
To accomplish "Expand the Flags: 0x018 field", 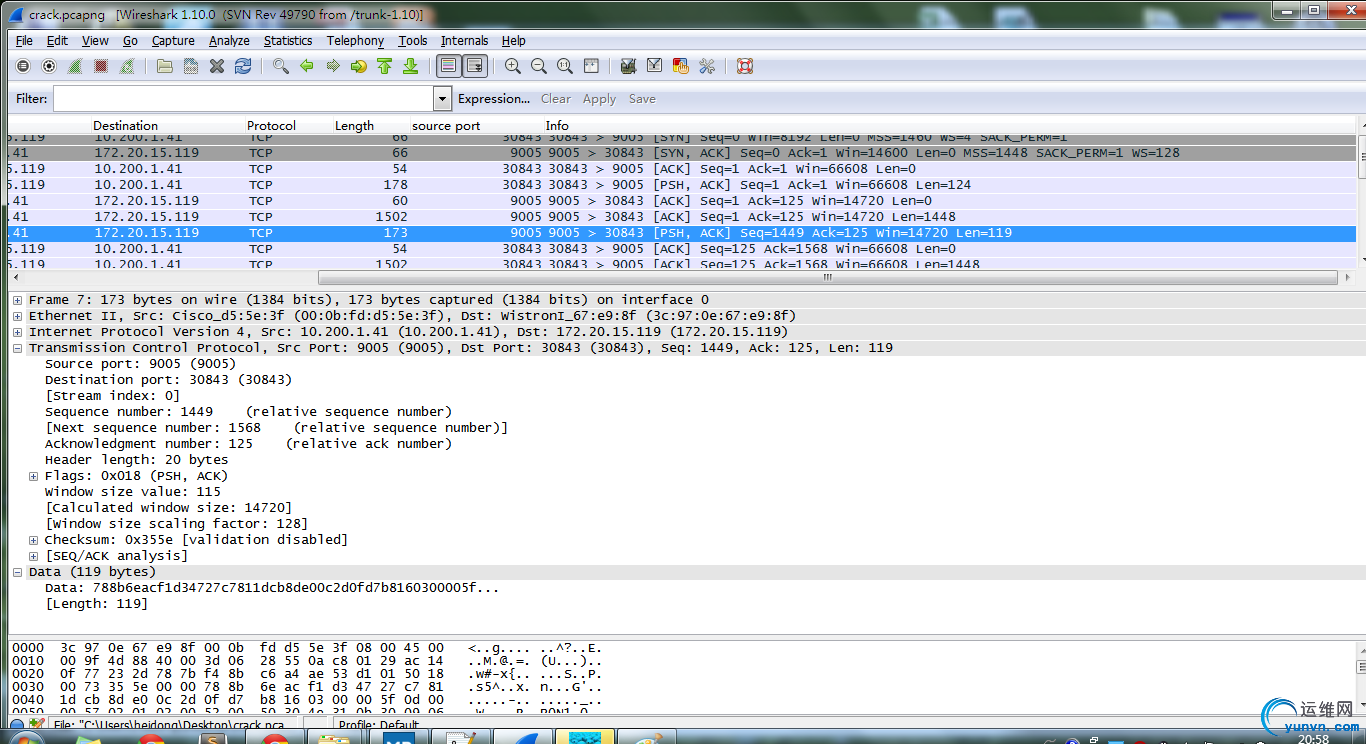I will point(34,475).
